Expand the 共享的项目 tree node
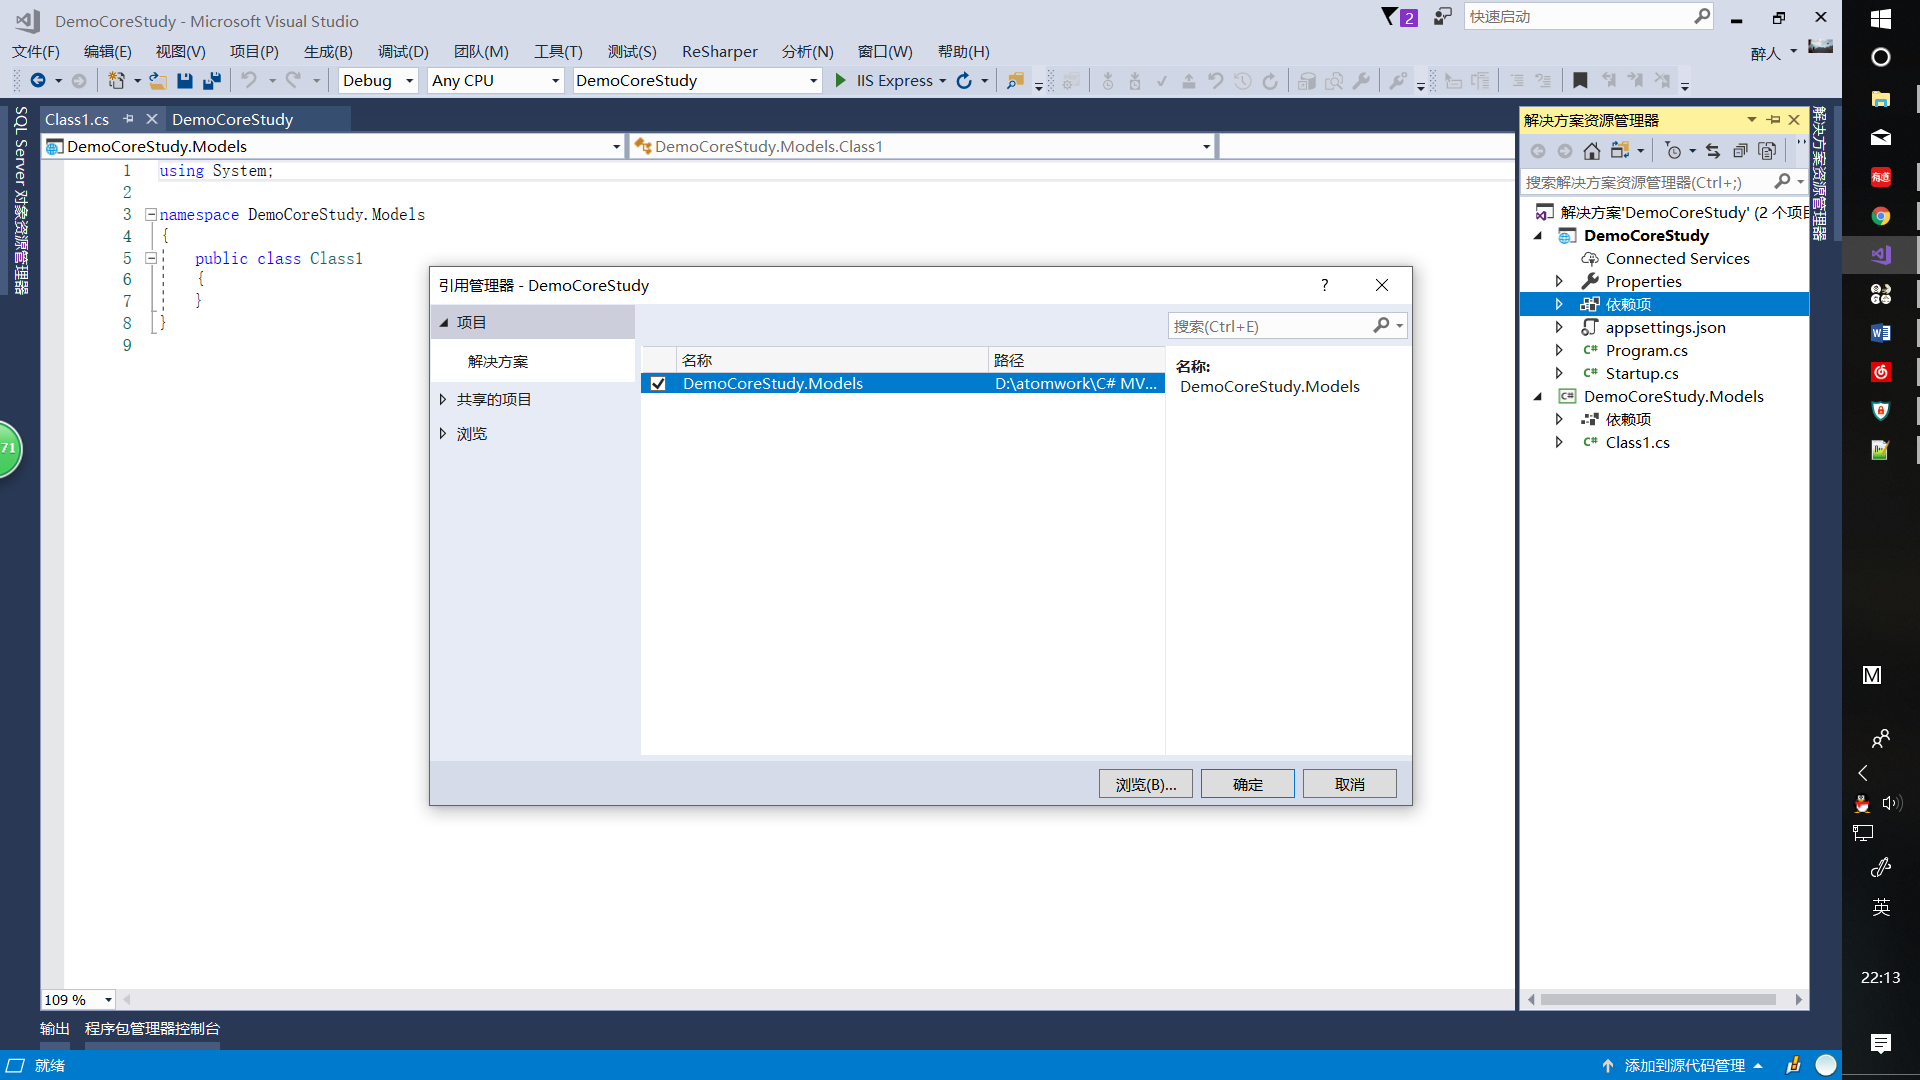 (x=443, y=400)
